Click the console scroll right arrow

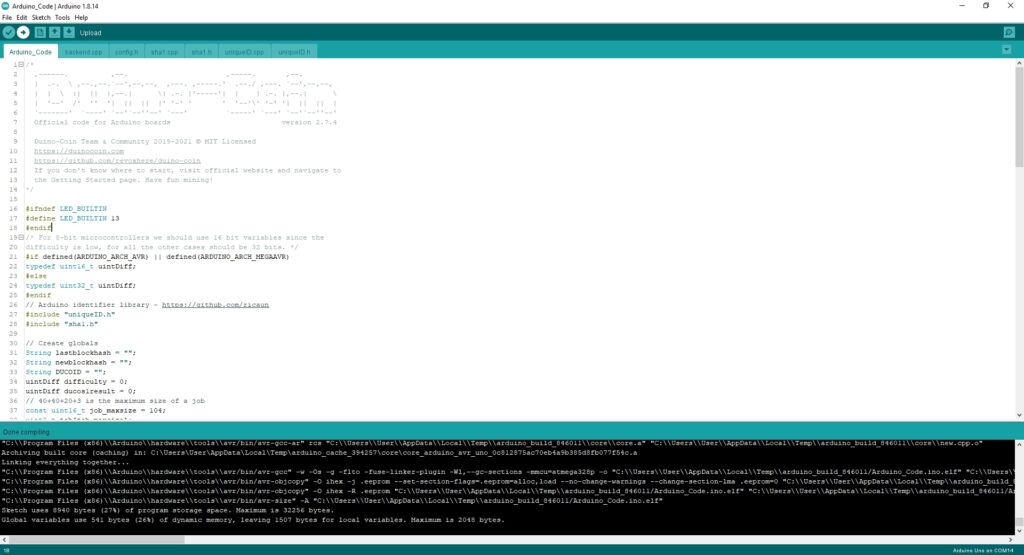pyautogui.click(x=1010, y=540)
